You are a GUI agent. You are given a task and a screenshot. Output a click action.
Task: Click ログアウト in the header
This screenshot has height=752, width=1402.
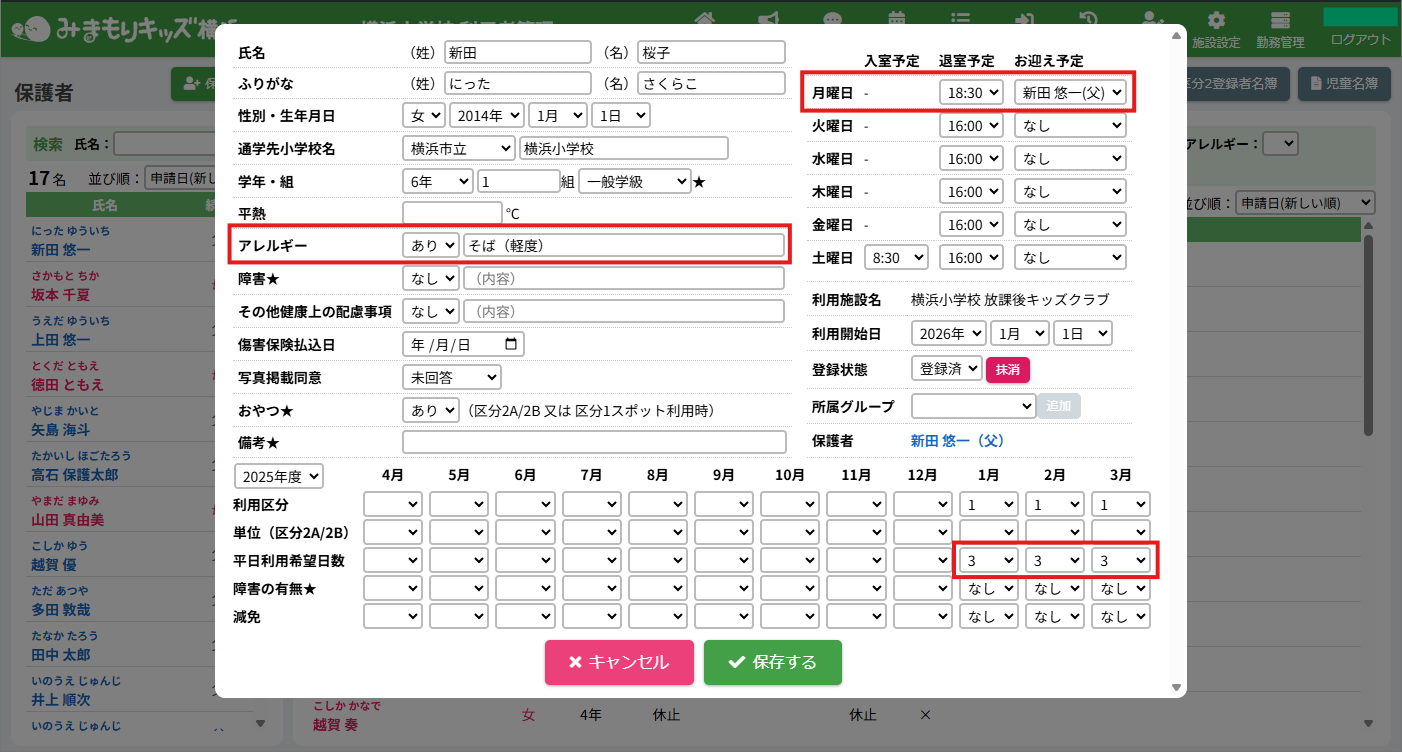[x=1360, y=40]
